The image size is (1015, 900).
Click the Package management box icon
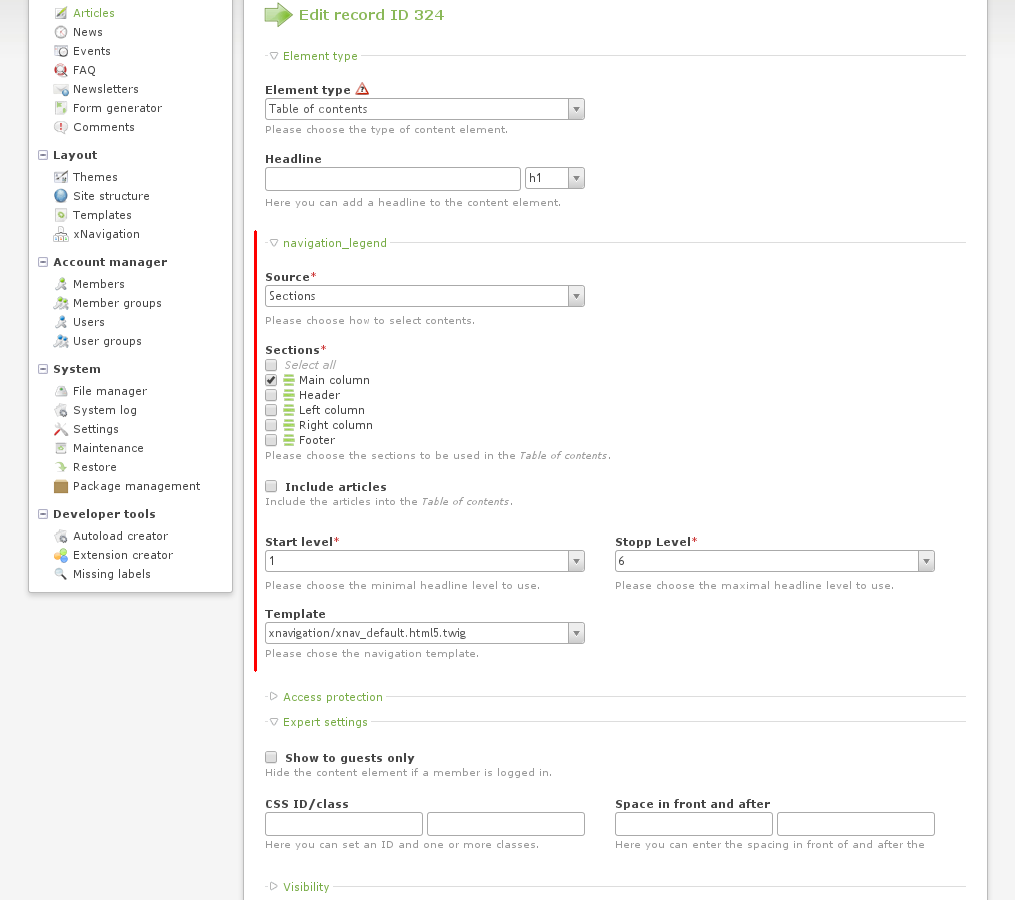pyautogui.click(x=61, y=486)
